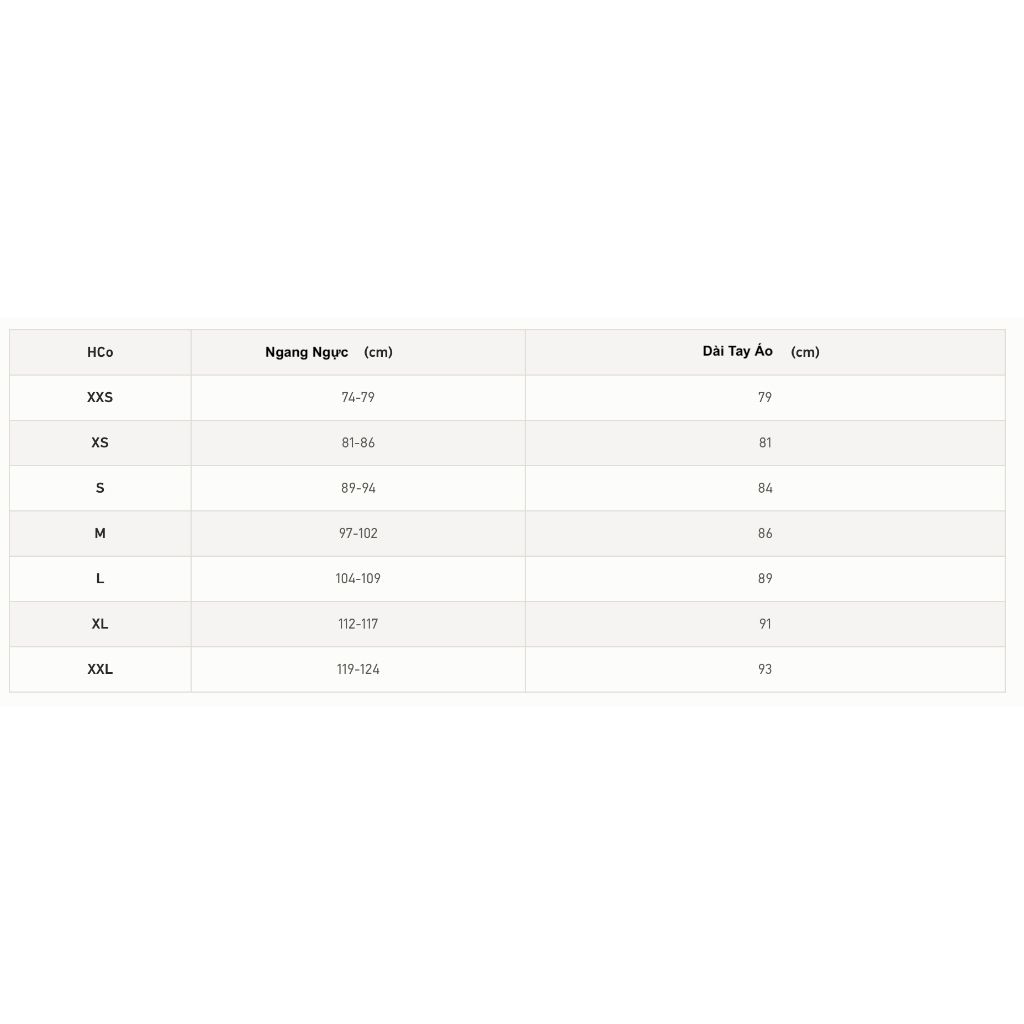Viewport: 1024px width, 1024px height.
Task: Select the 97-102 chest value
Action: click(x=358, y=533)
